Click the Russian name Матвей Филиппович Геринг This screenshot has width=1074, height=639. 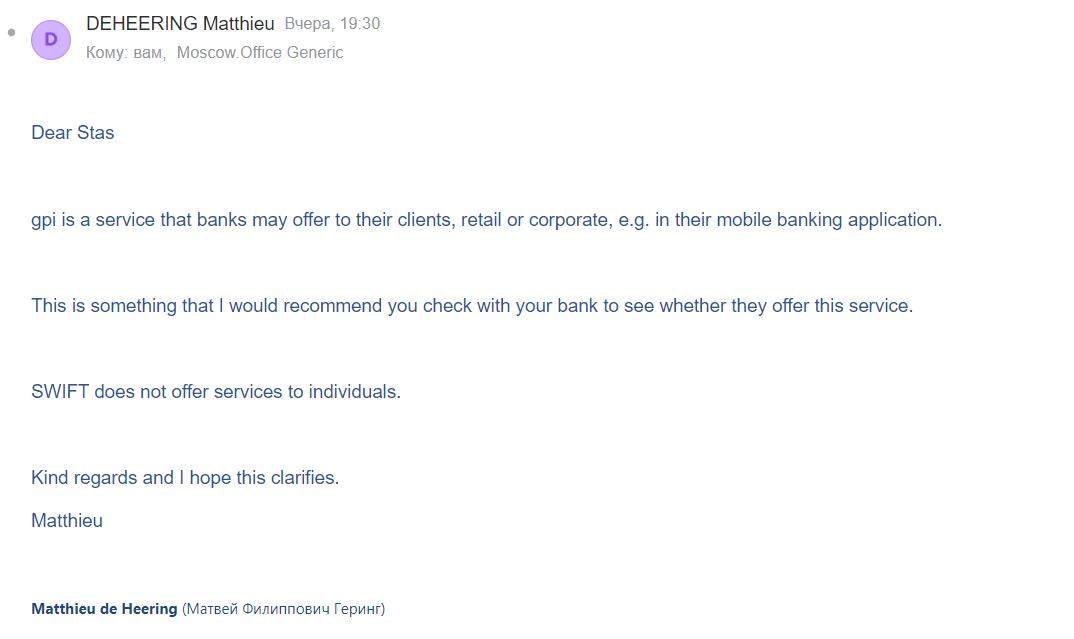(283, 609)
